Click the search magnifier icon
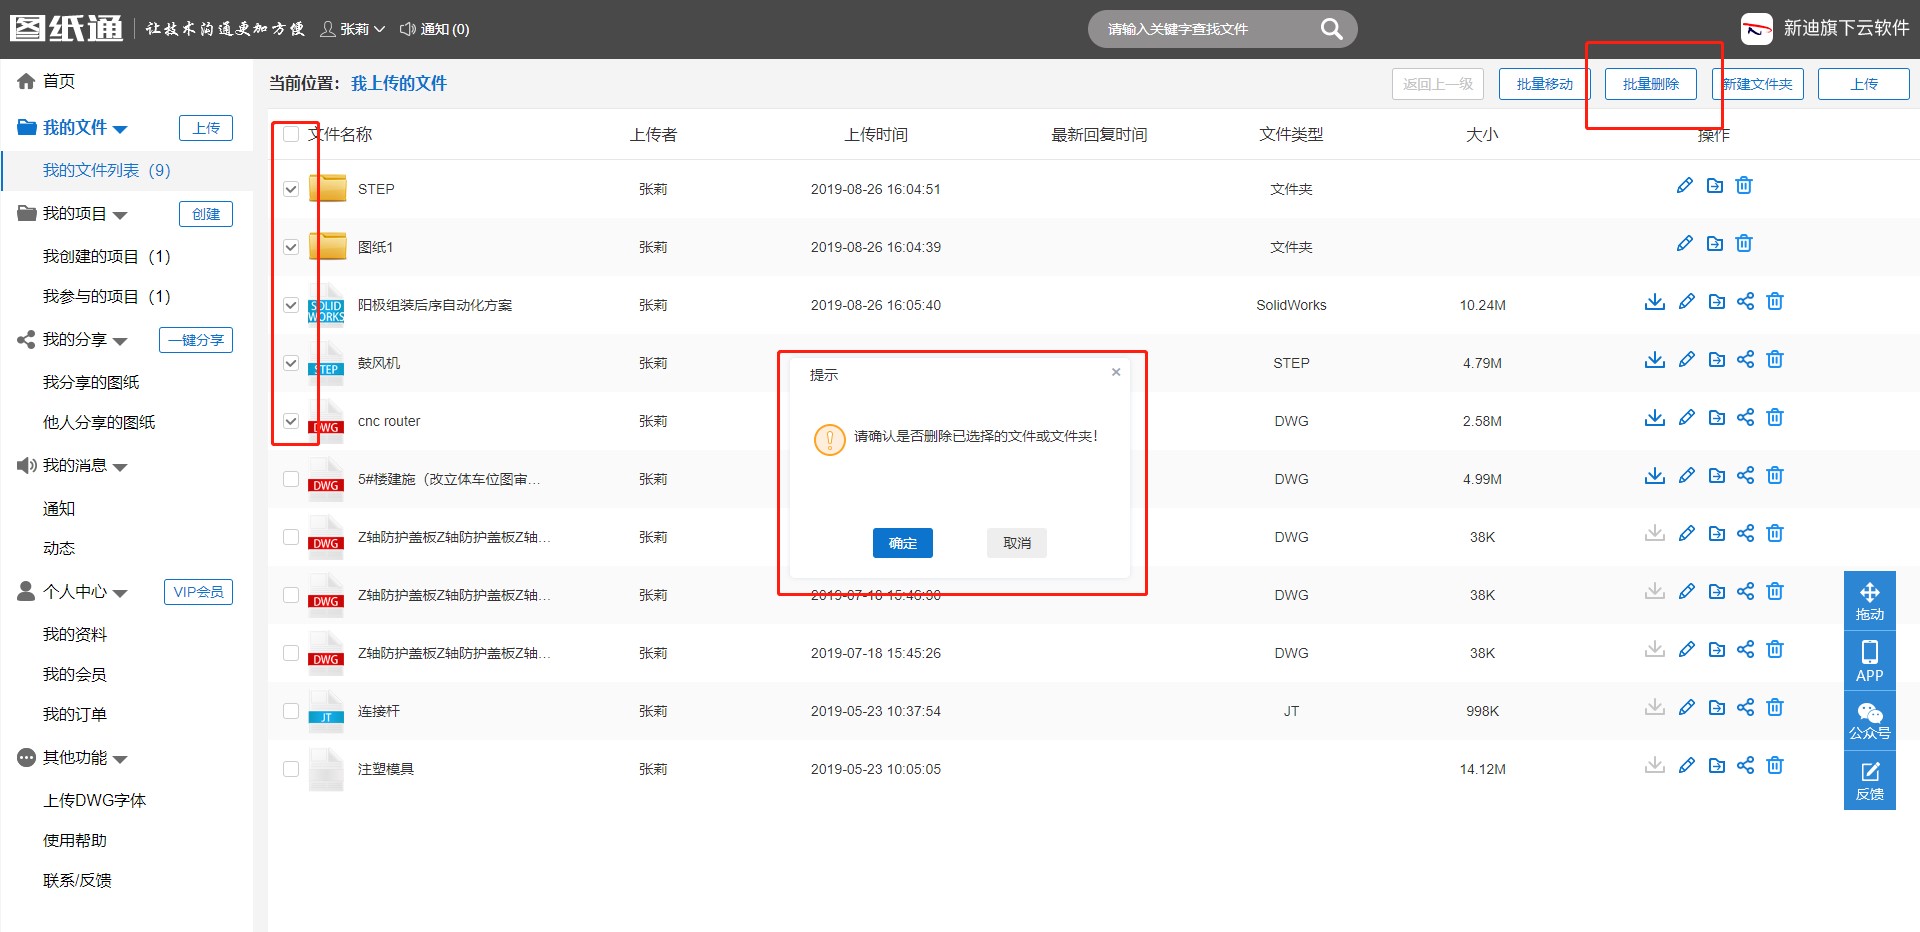This screenshot has width=1920, height=932. (1331, 29)
